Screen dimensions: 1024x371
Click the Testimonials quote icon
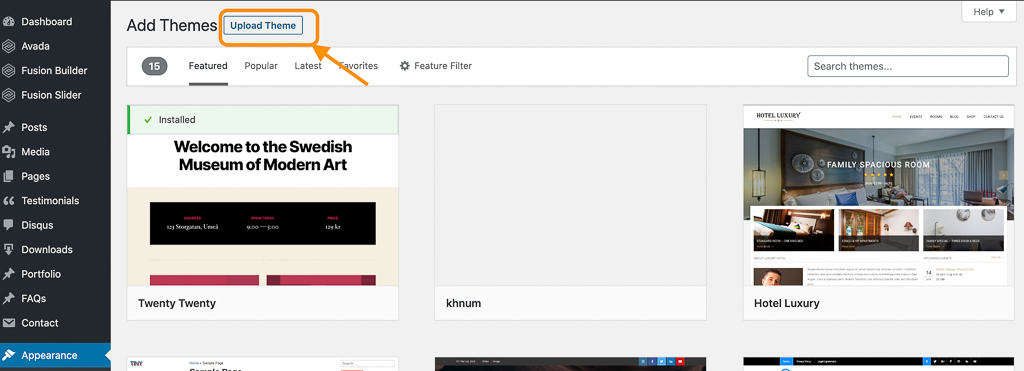8,201
